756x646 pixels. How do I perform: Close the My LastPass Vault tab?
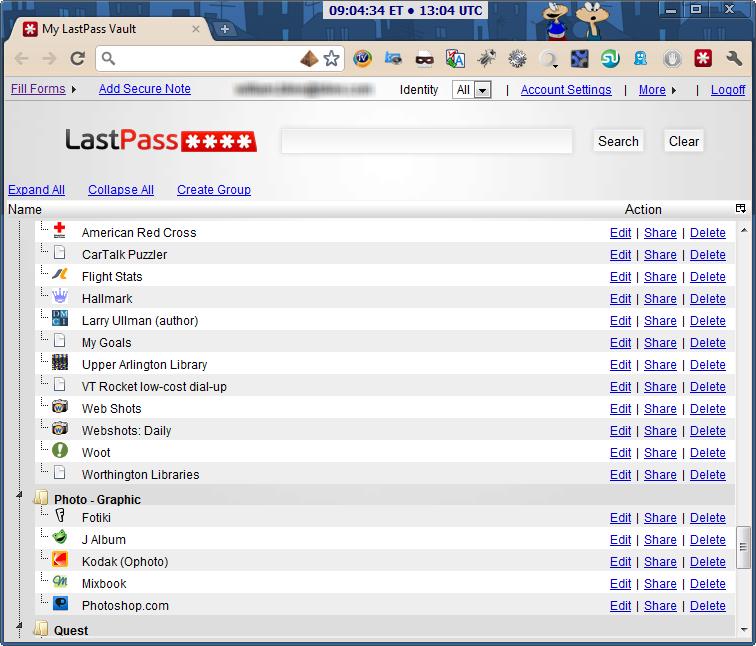(x=196, y=29)
